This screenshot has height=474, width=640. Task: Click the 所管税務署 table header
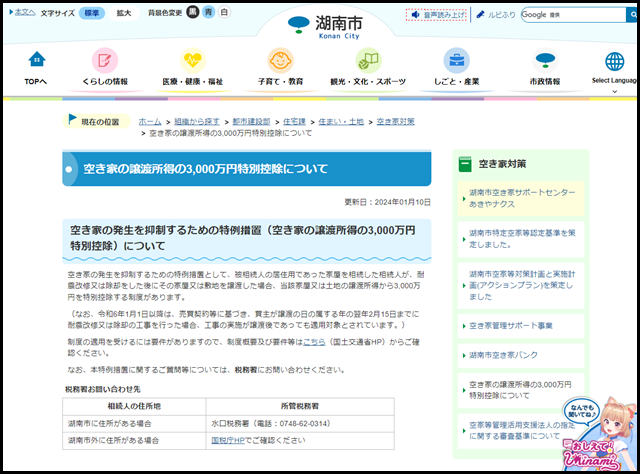tap(300, 407)
